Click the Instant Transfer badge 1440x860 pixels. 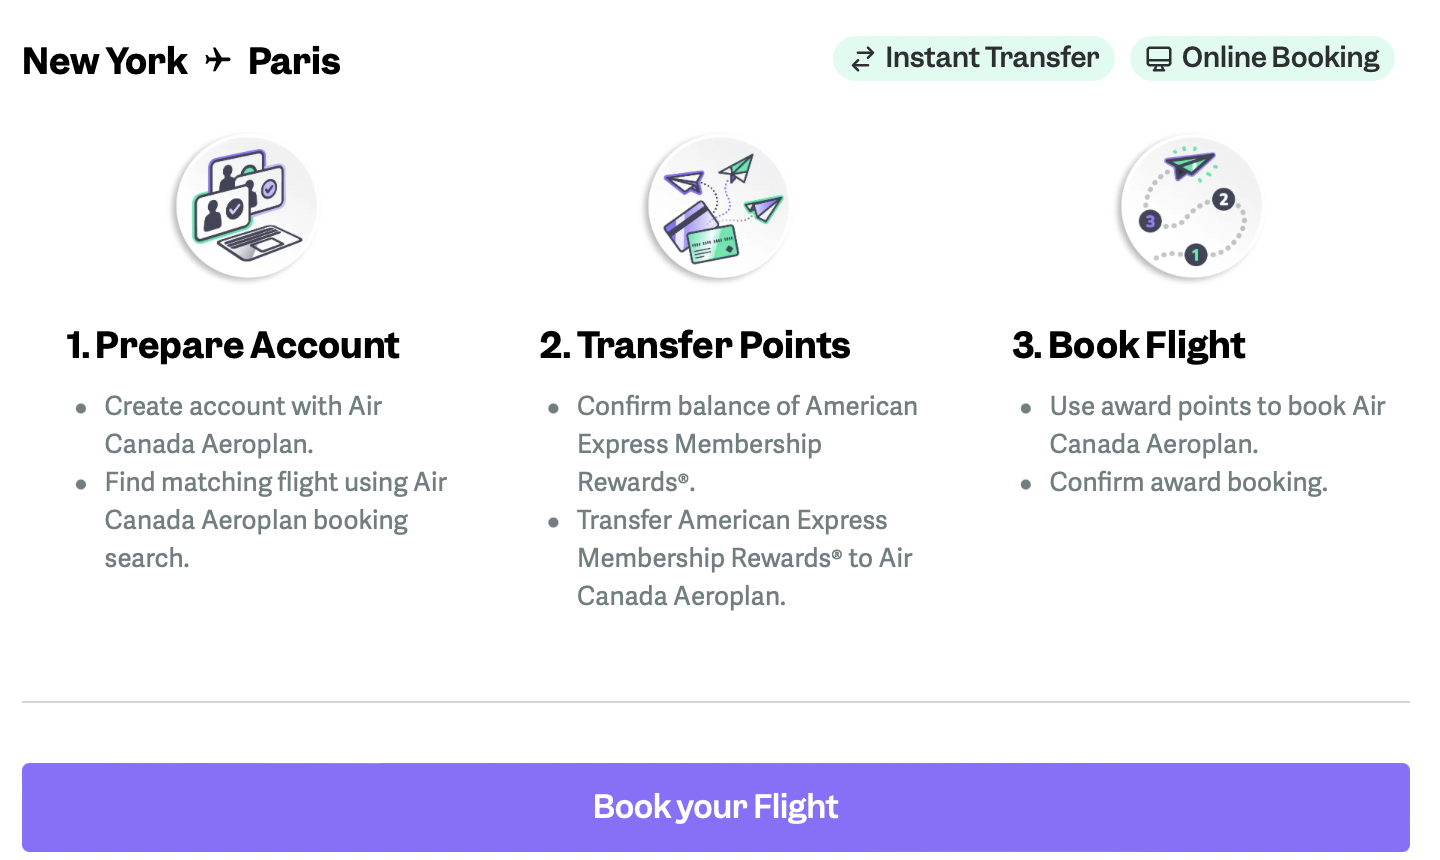pyautogui.click(x=974, y=58)
